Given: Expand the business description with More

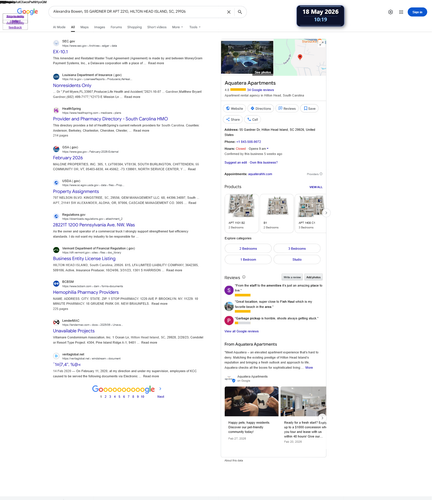Looking at the screenshot, I should [309, 368].
